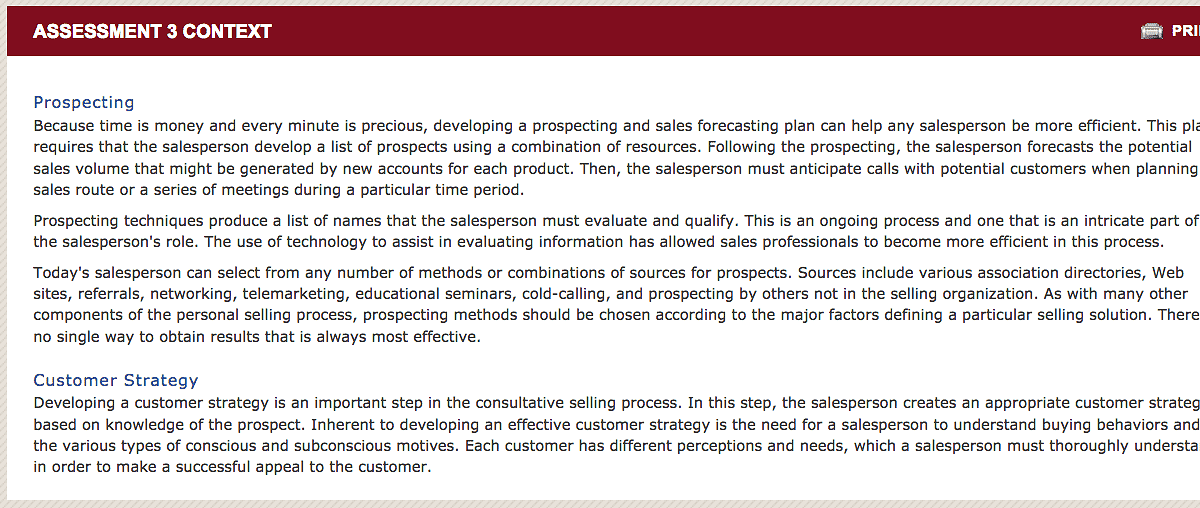This screenshot has width=1200, height=508.
Task: Select the Prospecting section heading
Action: coord(84,102)
